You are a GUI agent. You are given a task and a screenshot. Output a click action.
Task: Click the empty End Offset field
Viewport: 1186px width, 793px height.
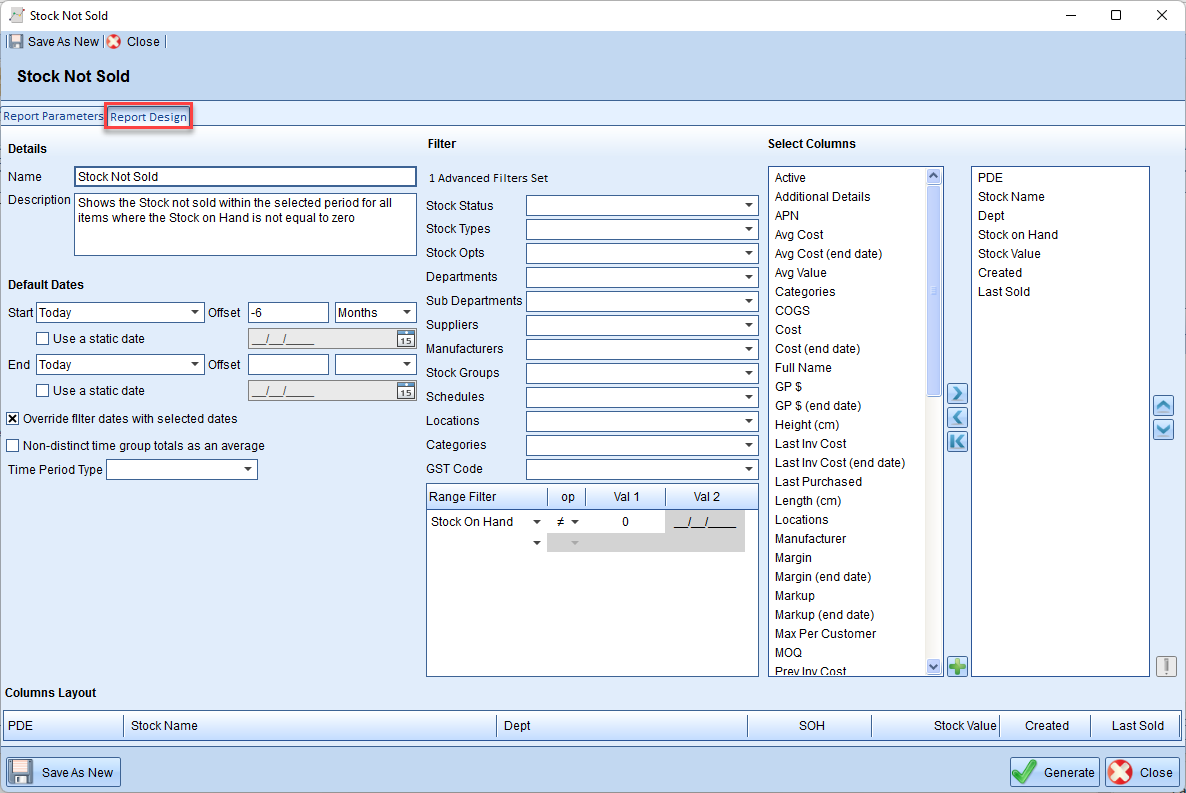click(288, 365)
